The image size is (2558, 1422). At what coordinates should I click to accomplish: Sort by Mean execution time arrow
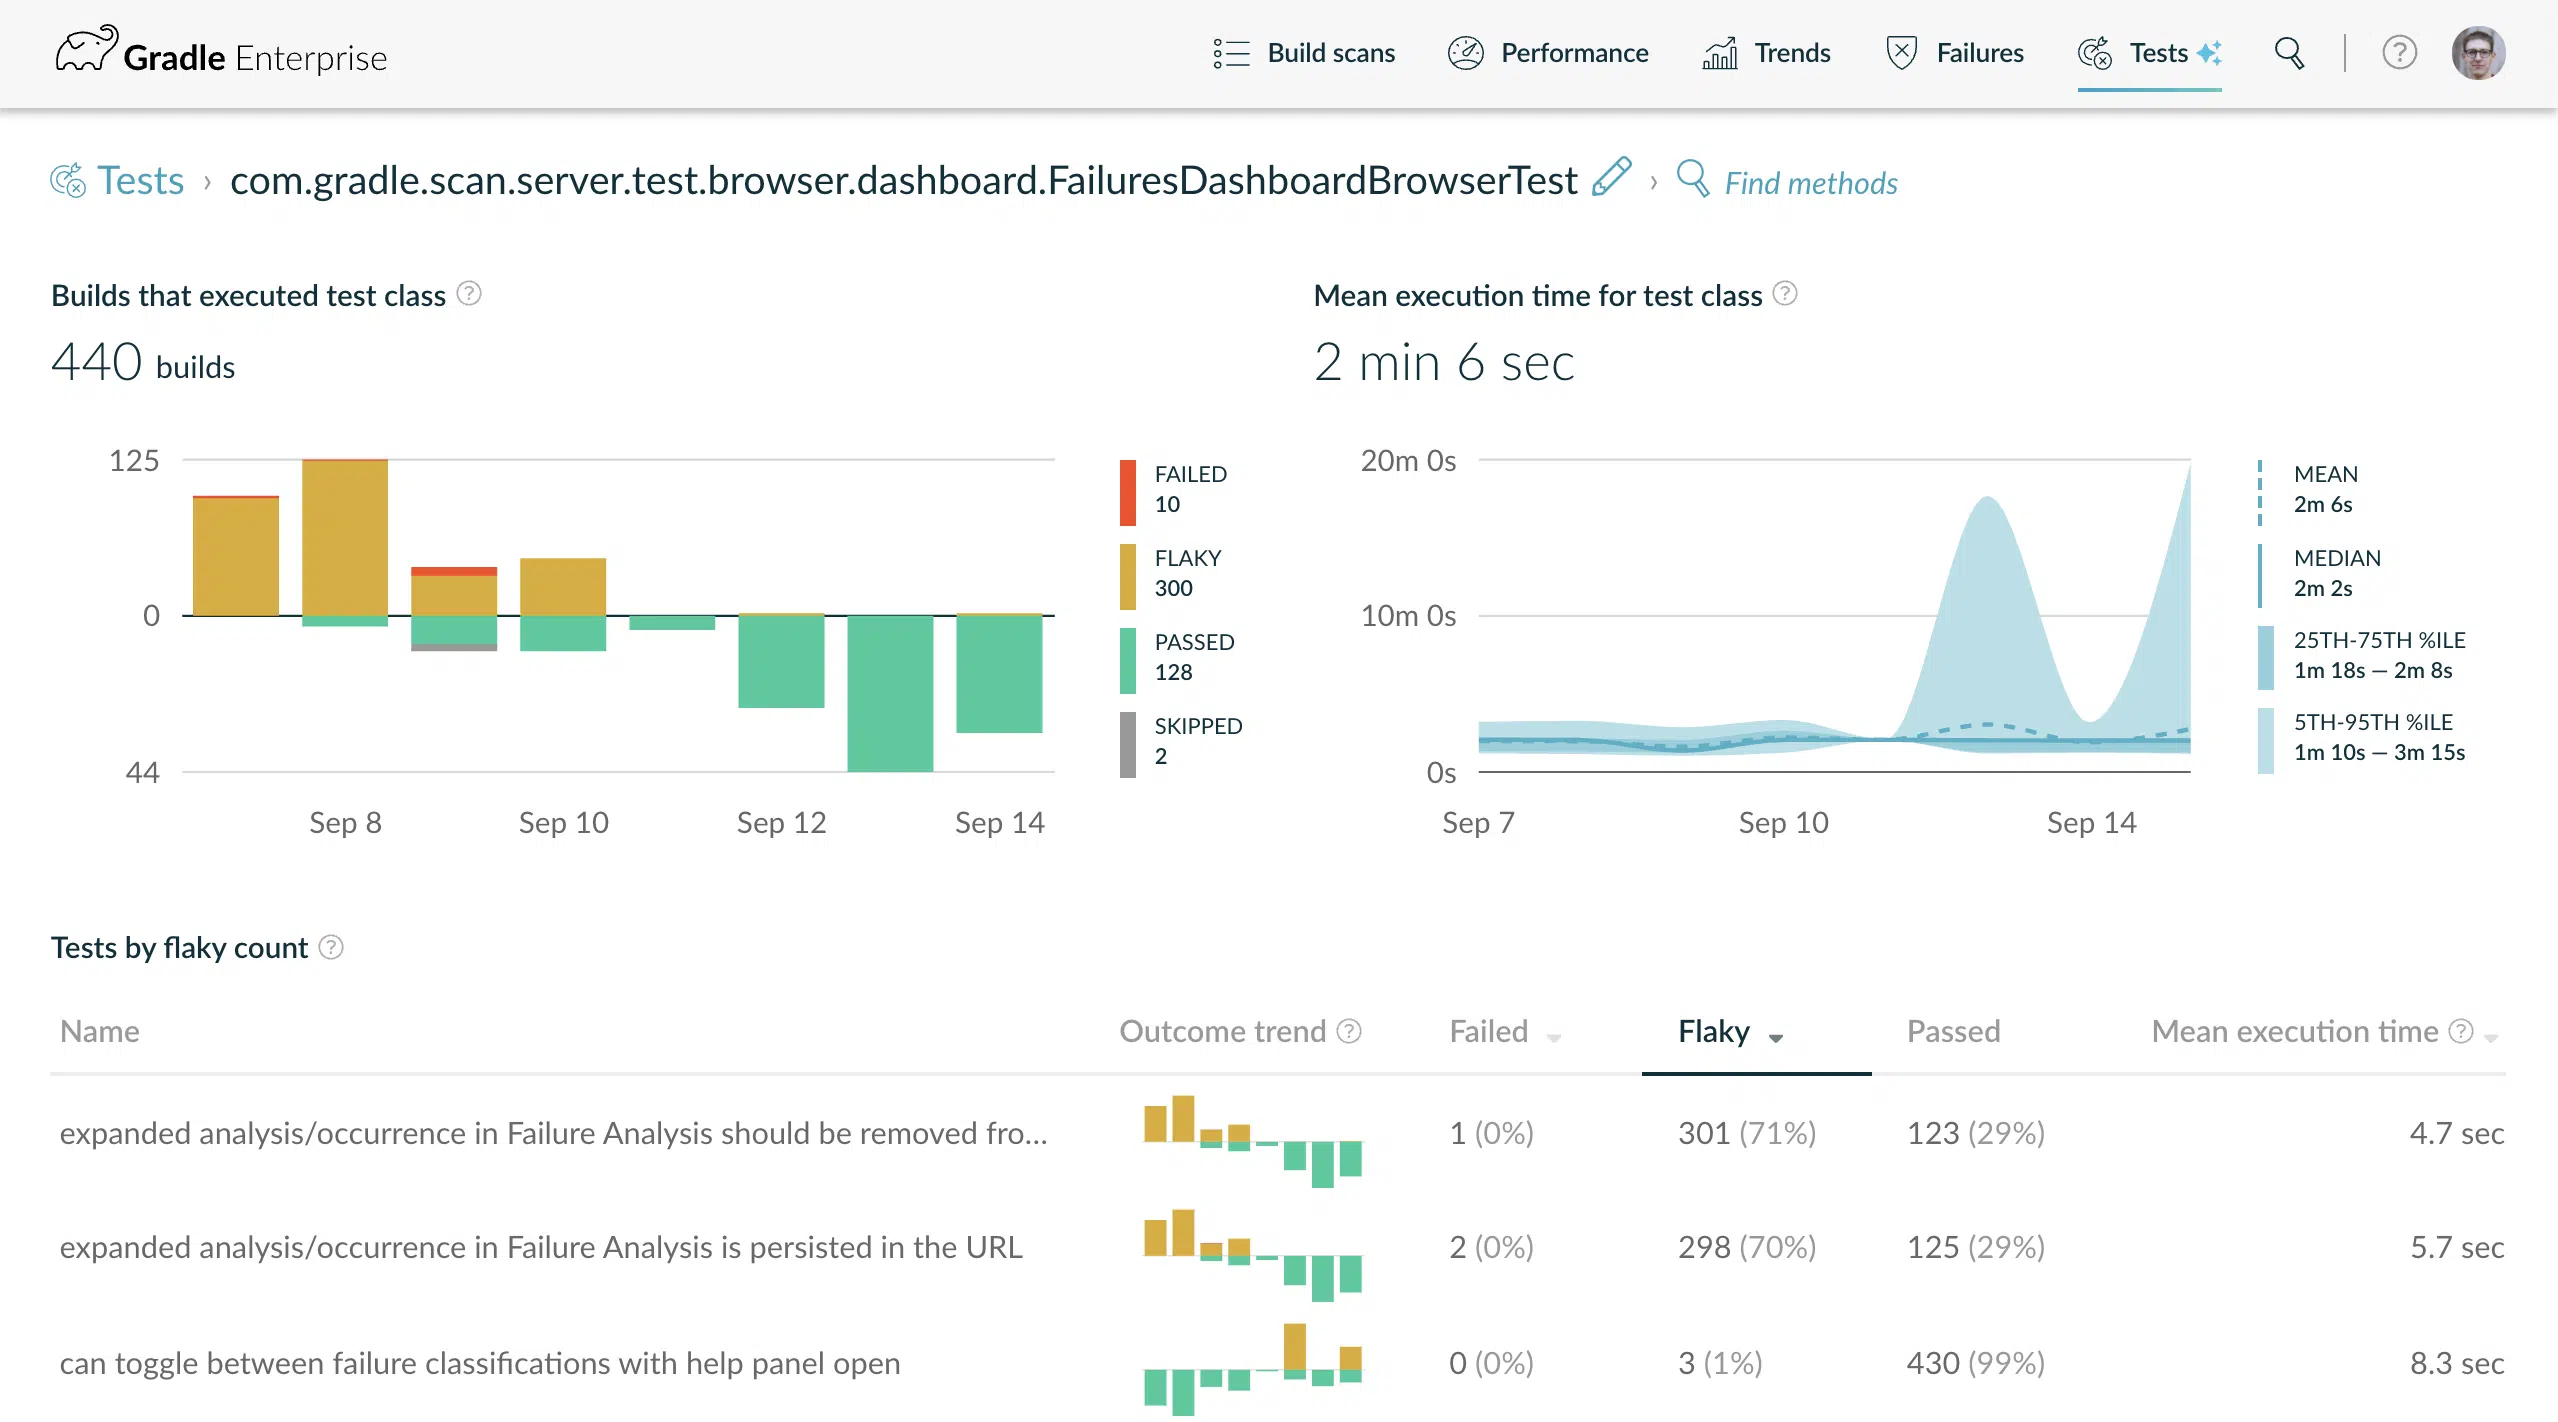tap(2491, 1038)
